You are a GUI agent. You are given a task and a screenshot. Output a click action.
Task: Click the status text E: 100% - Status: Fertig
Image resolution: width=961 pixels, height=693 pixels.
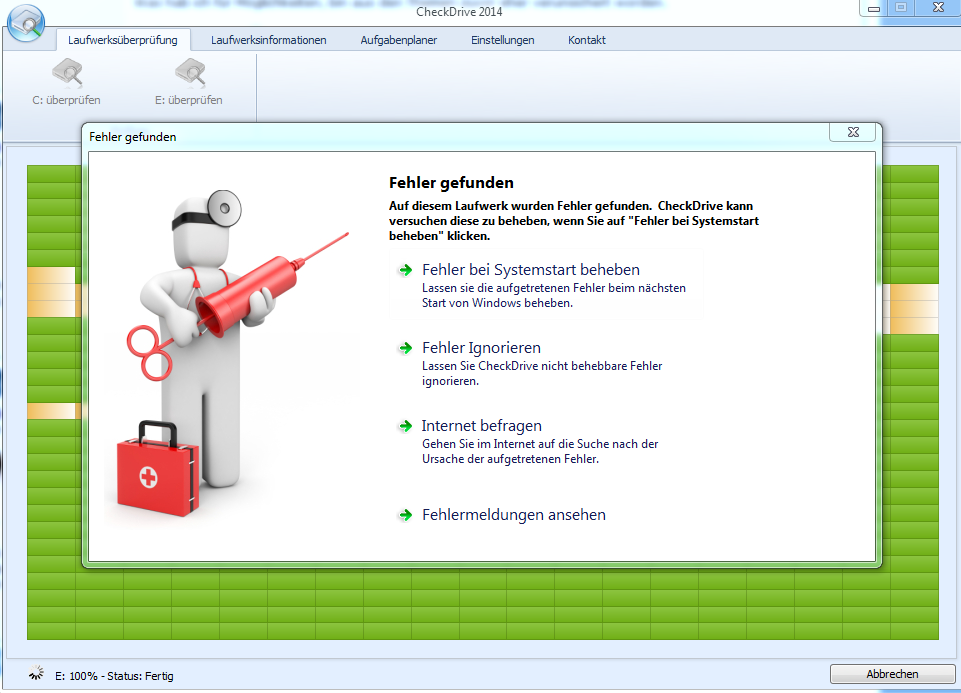point(114,676)
